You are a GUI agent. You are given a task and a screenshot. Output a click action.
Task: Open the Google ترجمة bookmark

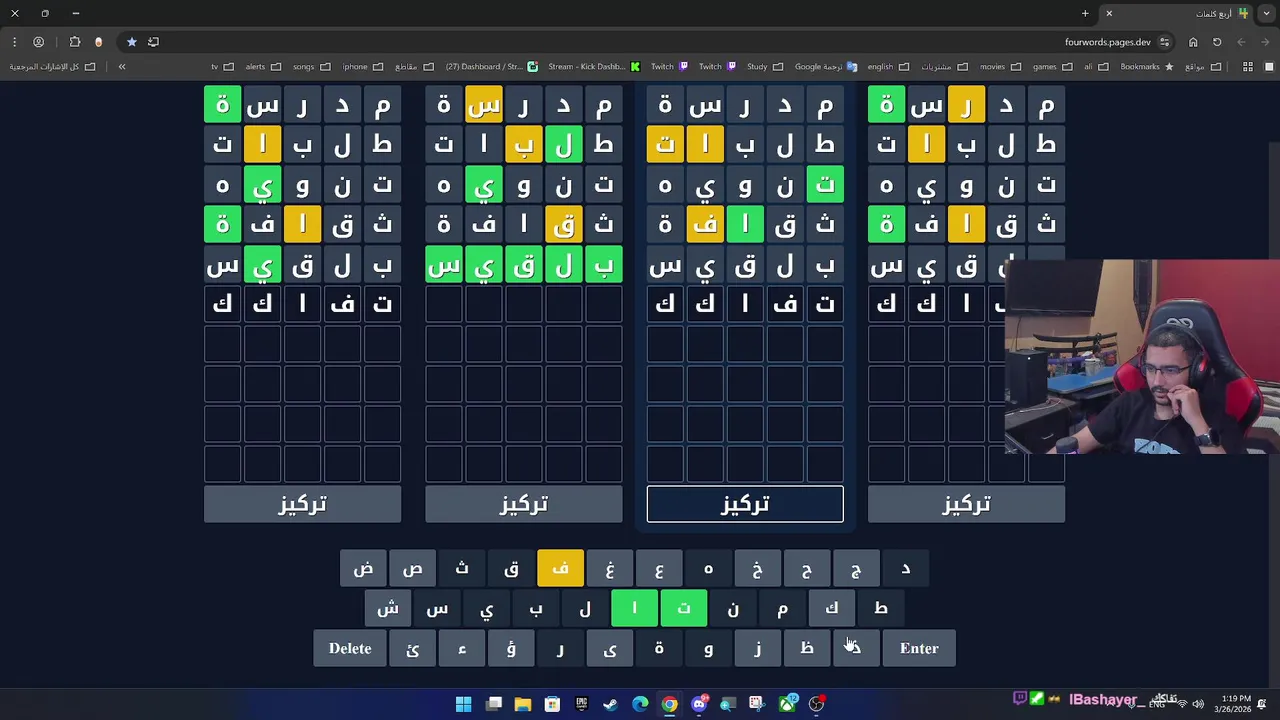[826, 67]
